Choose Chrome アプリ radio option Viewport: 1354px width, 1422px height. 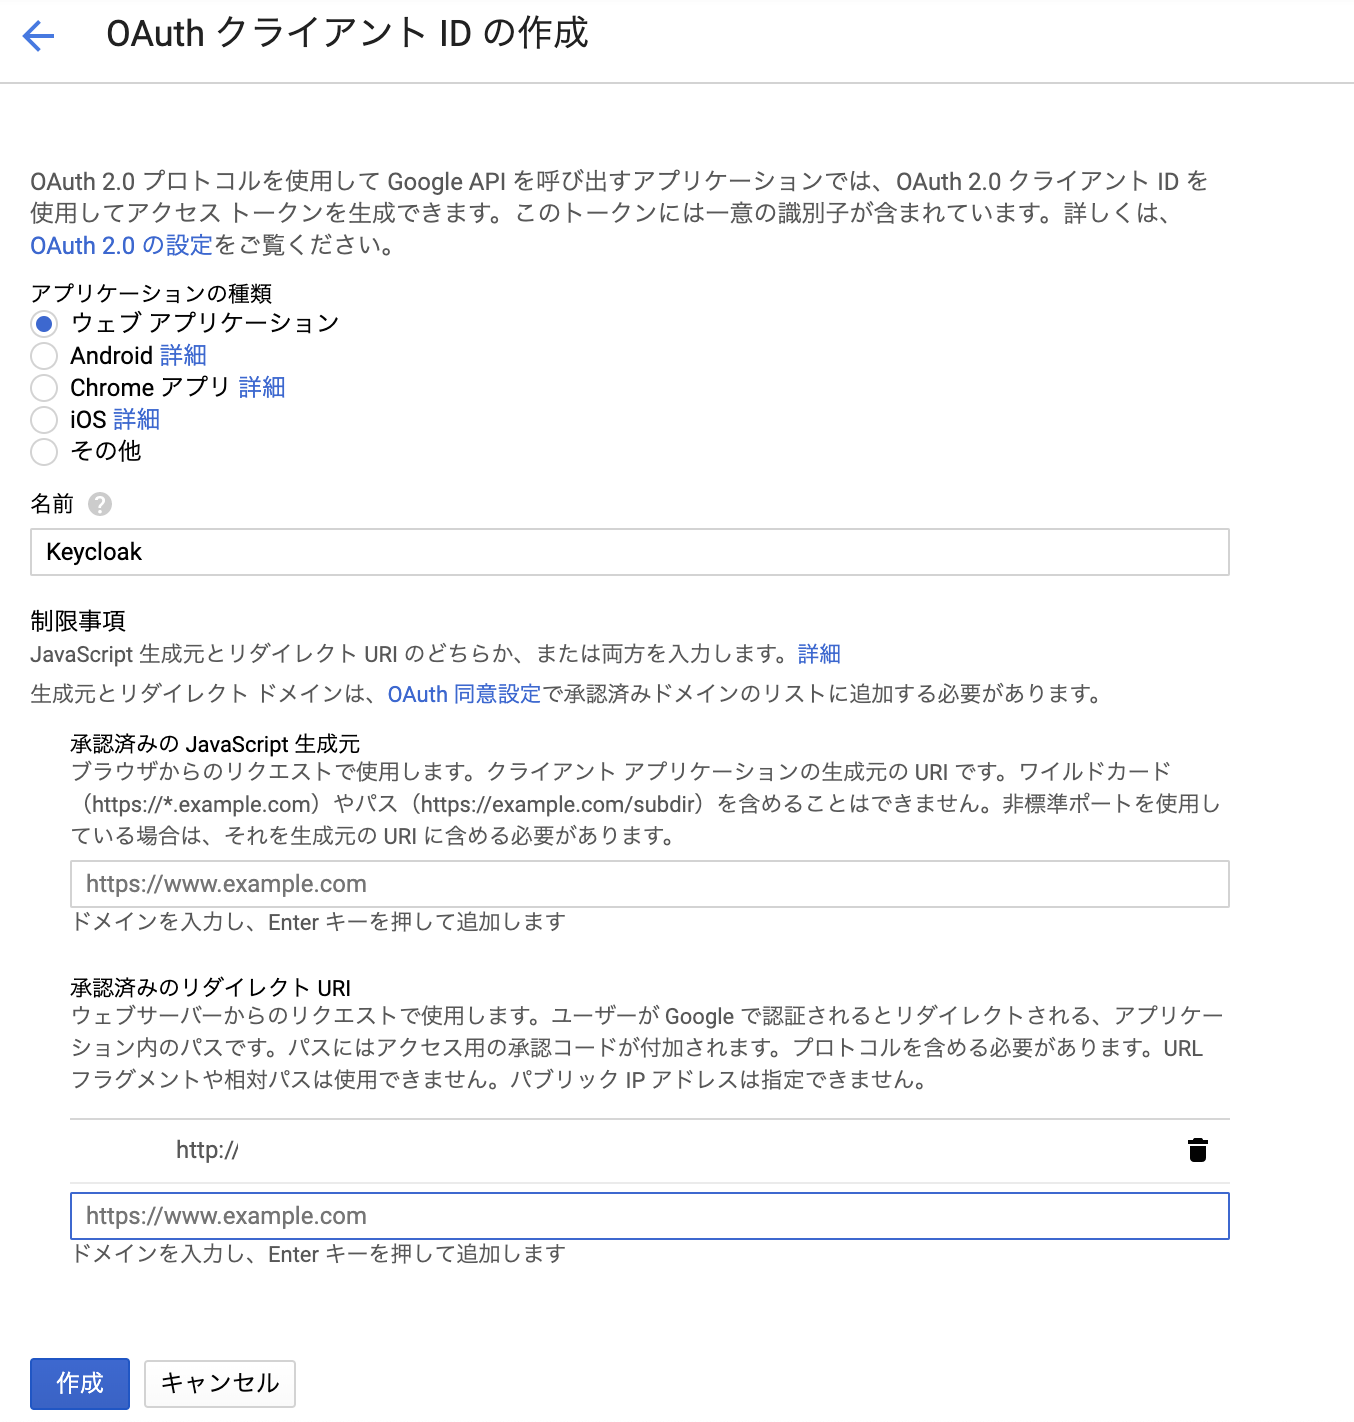[44, 388]
